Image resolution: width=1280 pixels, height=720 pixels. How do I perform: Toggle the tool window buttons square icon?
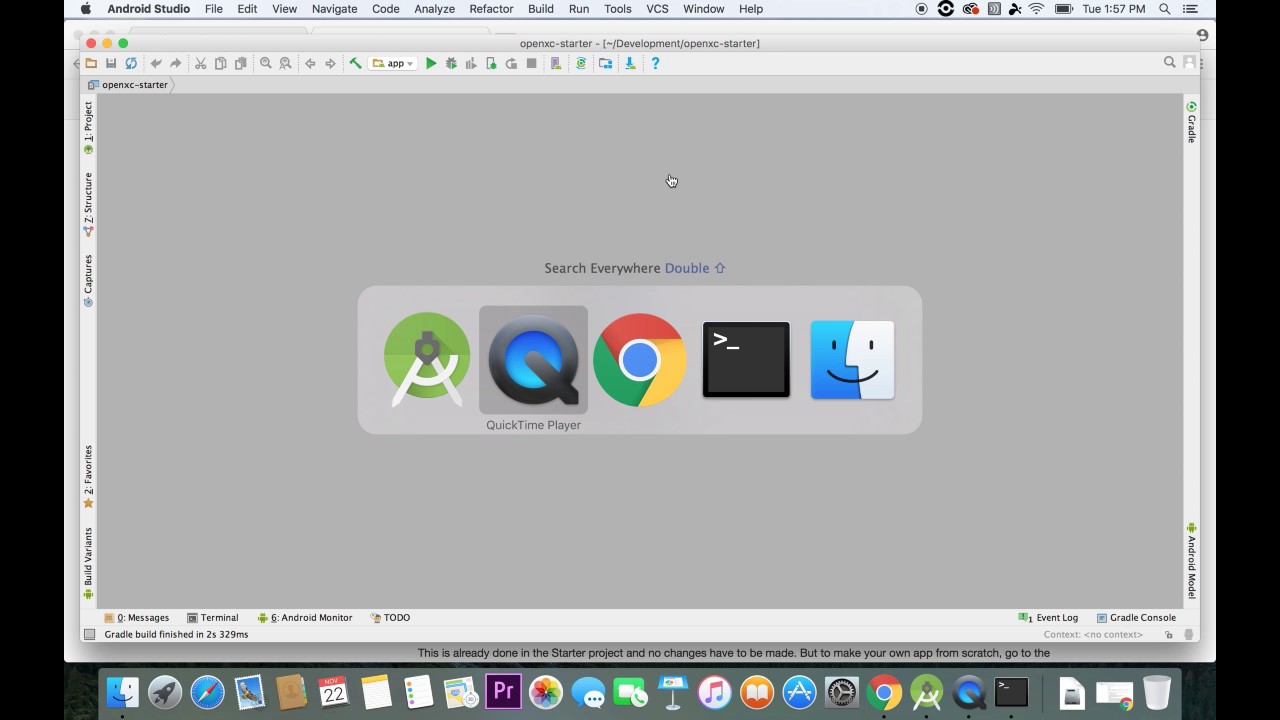point(89,635)
